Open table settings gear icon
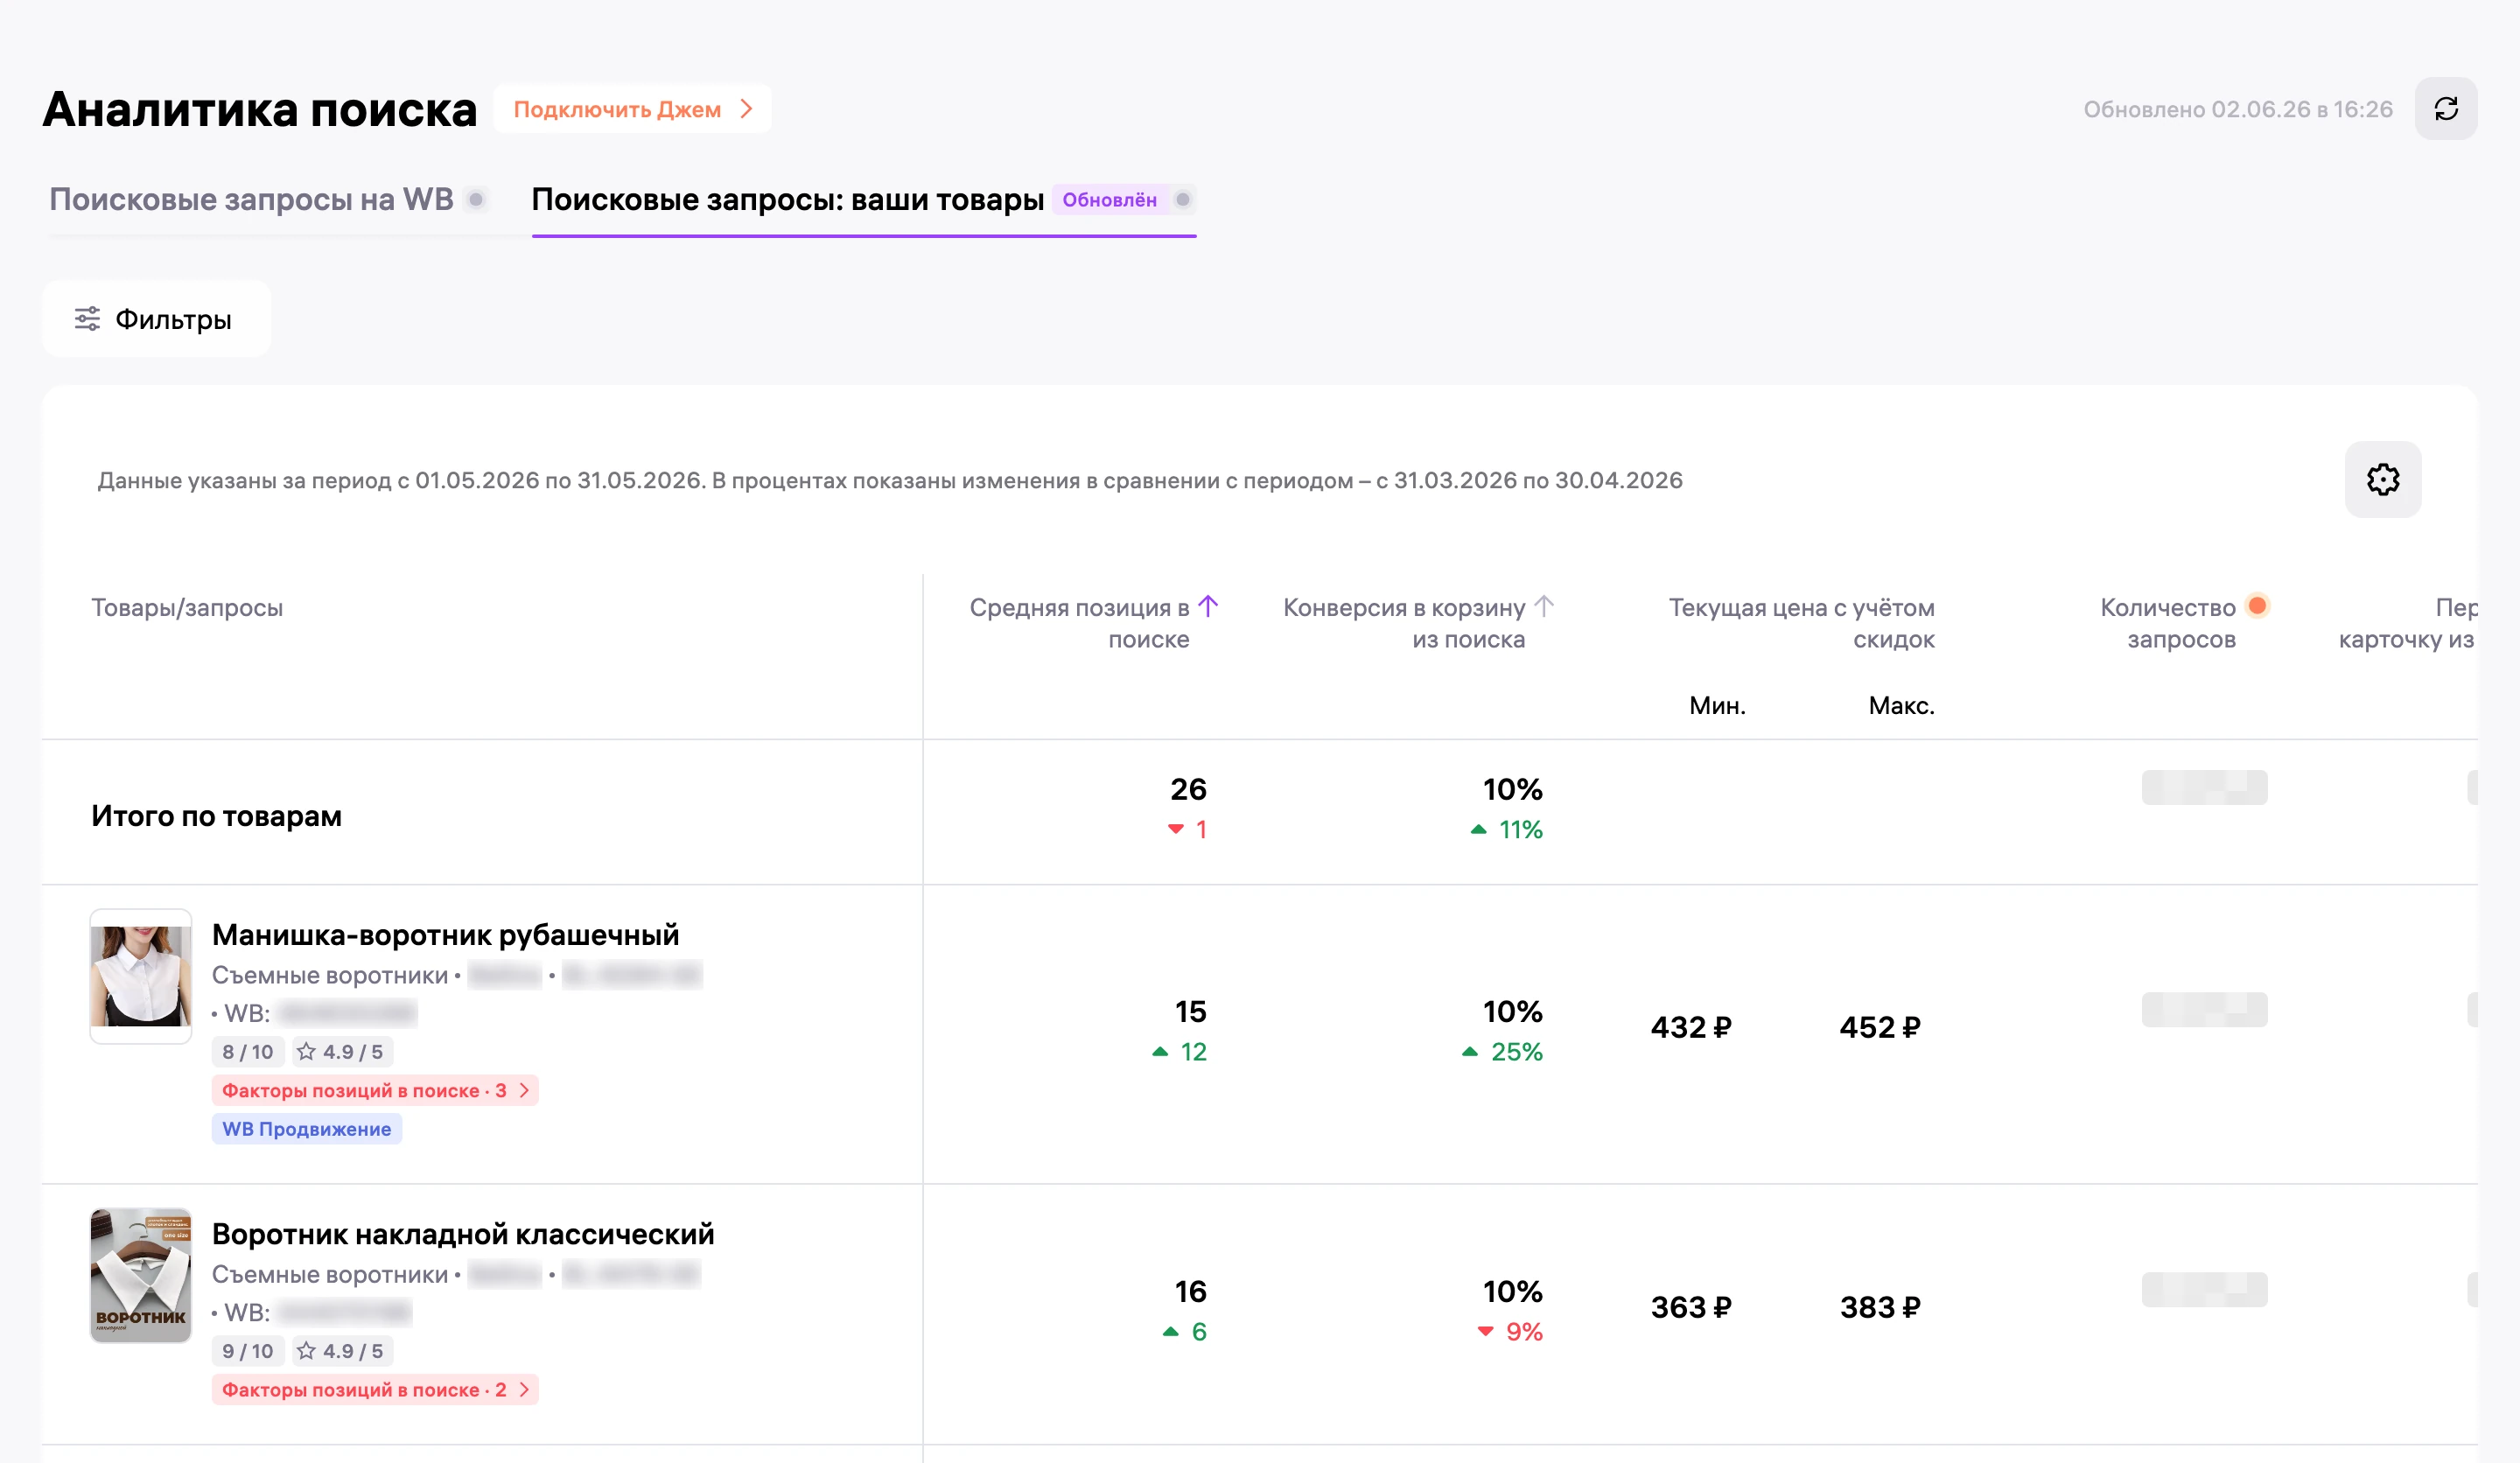The image size is (2520, 1463). pyautogui.click(x=2382, y=480)
